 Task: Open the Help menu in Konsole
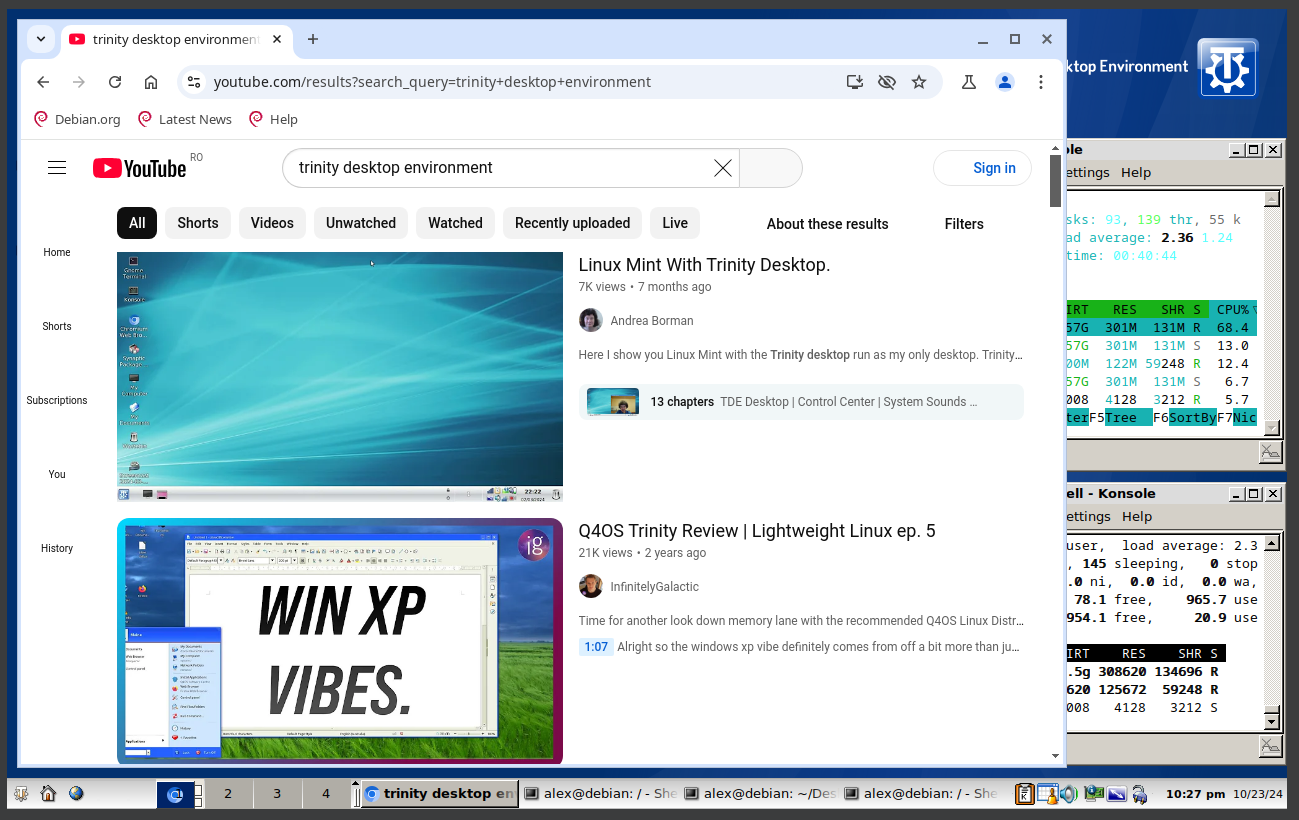pyautogui.click(x=1136, y=172)
